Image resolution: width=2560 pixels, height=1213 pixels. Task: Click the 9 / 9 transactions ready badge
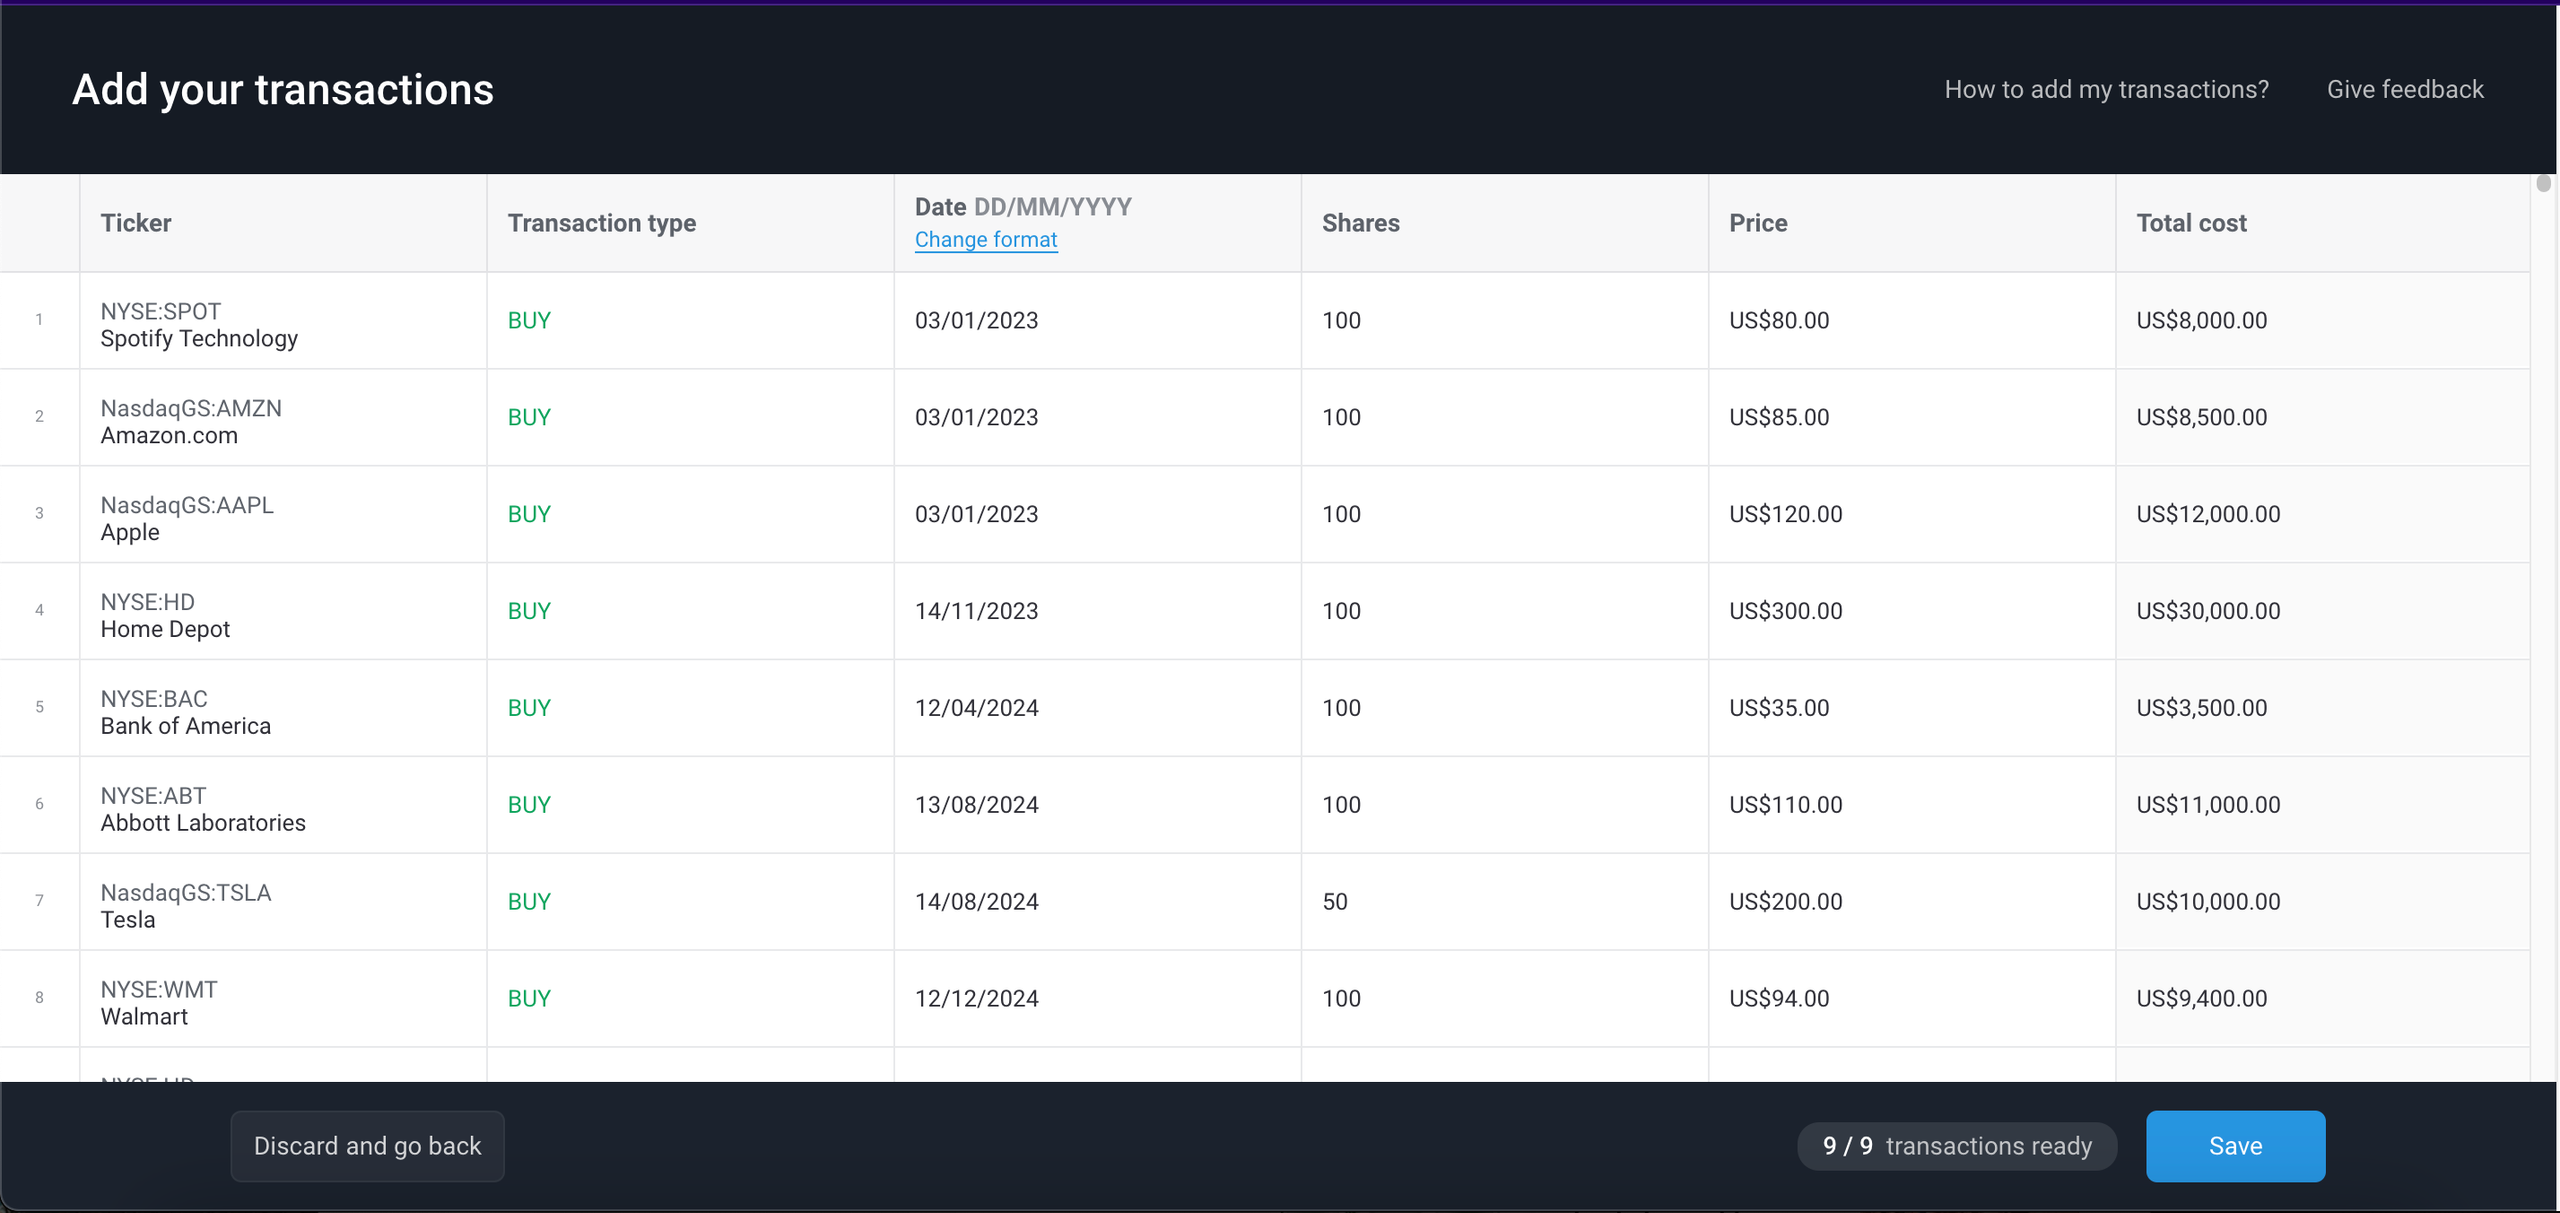click(1957, 1146)
